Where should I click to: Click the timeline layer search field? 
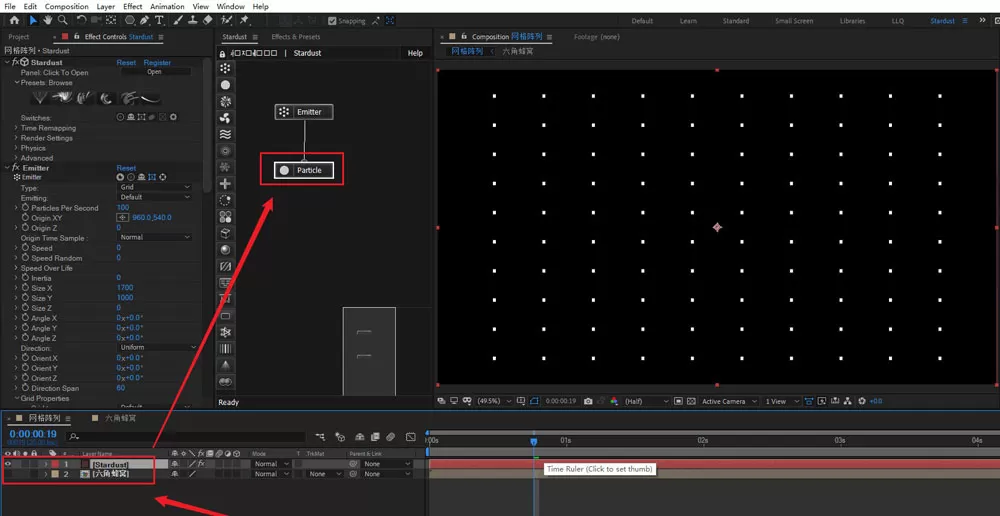(x=188, y=437)
